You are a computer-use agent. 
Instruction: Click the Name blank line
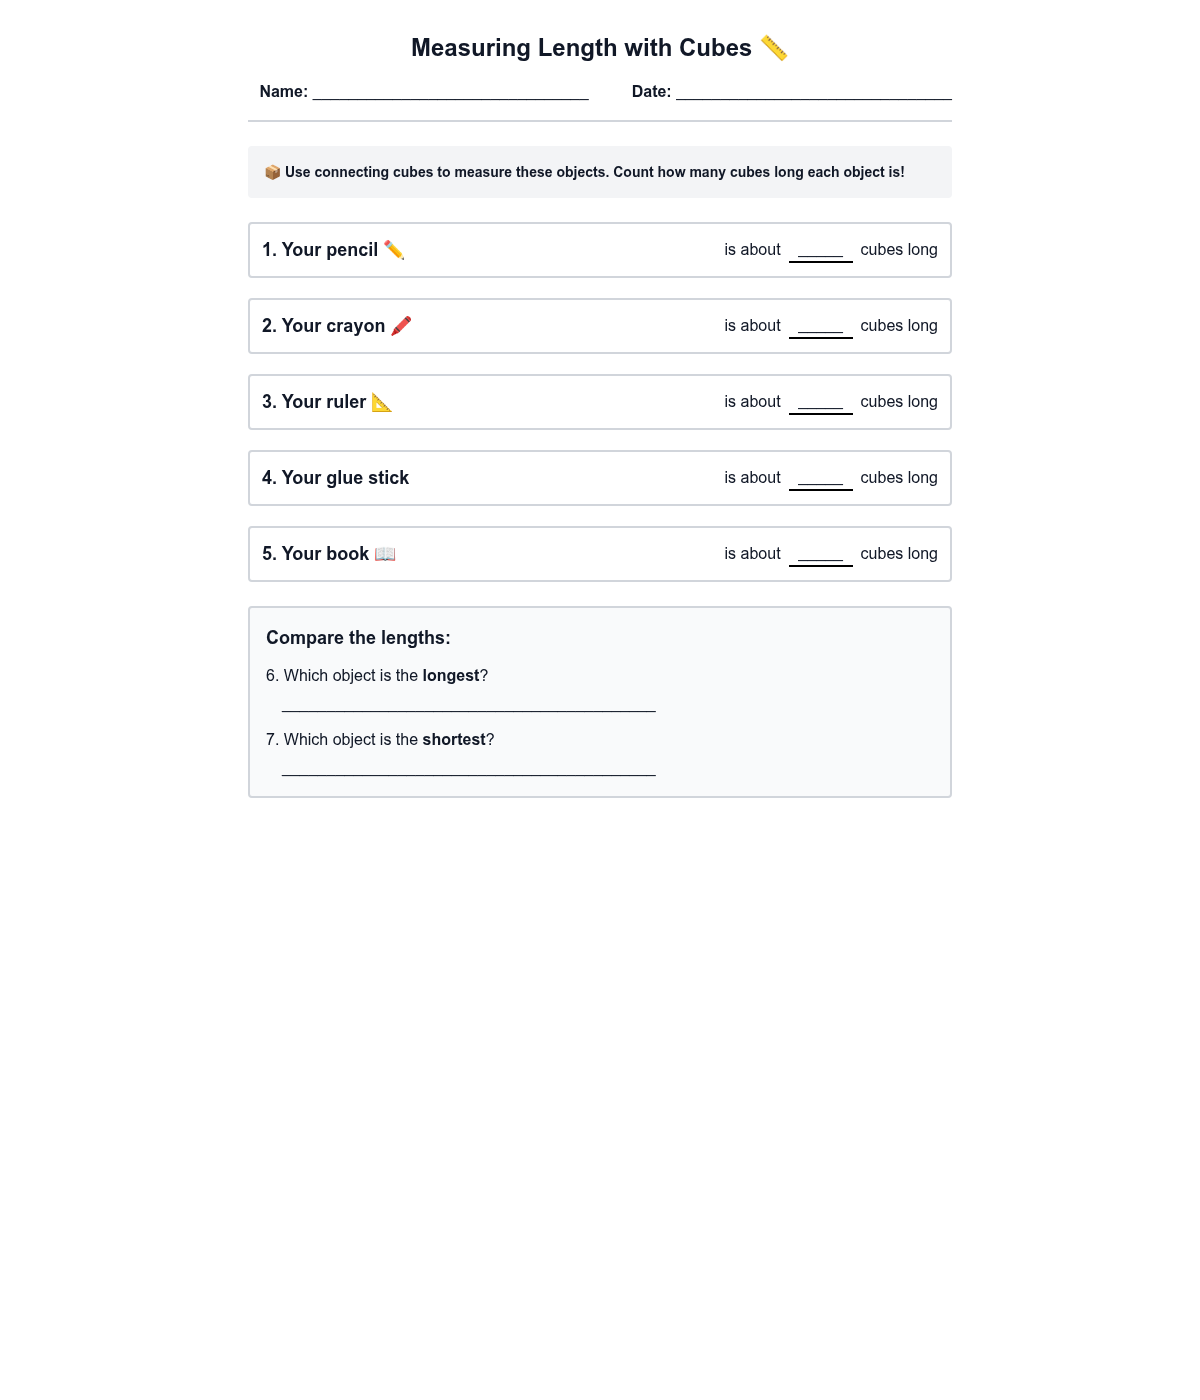(450, 92)
